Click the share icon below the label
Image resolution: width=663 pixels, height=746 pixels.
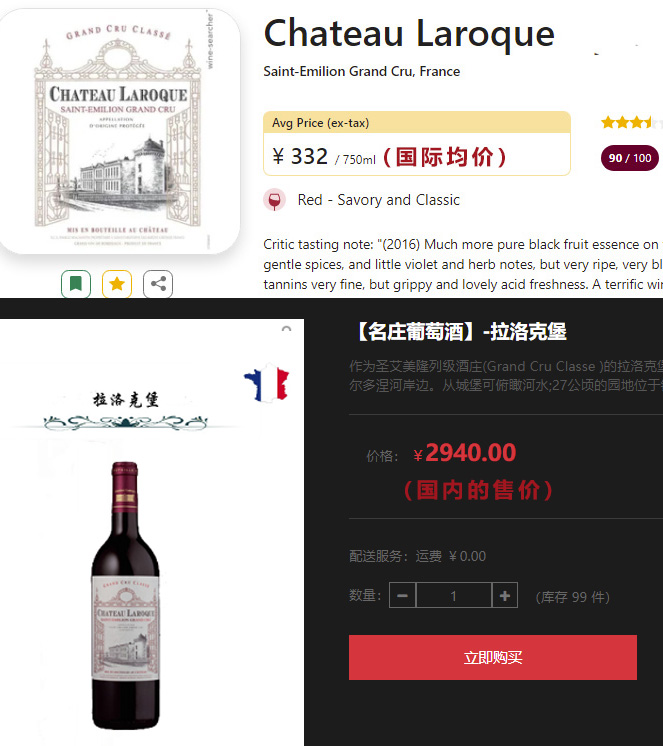(158, 284)
